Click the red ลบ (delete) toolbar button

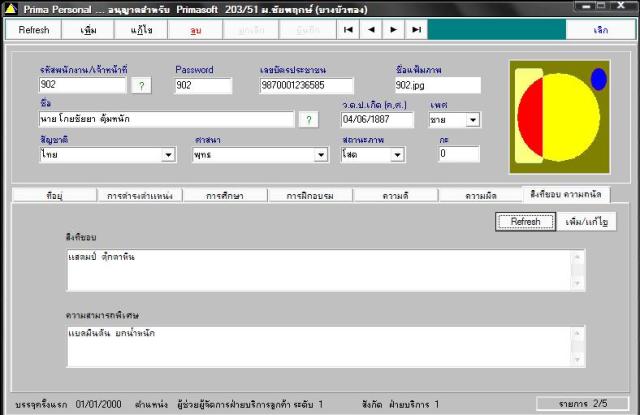pyautogui.click(x=196, y=30)
